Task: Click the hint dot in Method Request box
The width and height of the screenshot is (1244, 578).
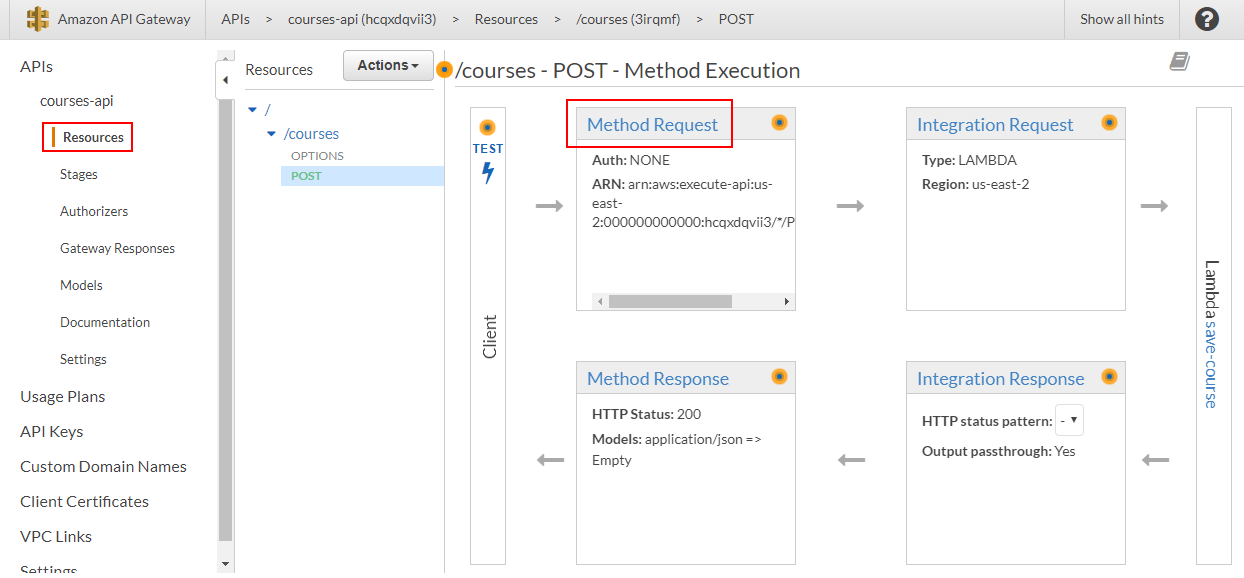Action: coord(779,123)
